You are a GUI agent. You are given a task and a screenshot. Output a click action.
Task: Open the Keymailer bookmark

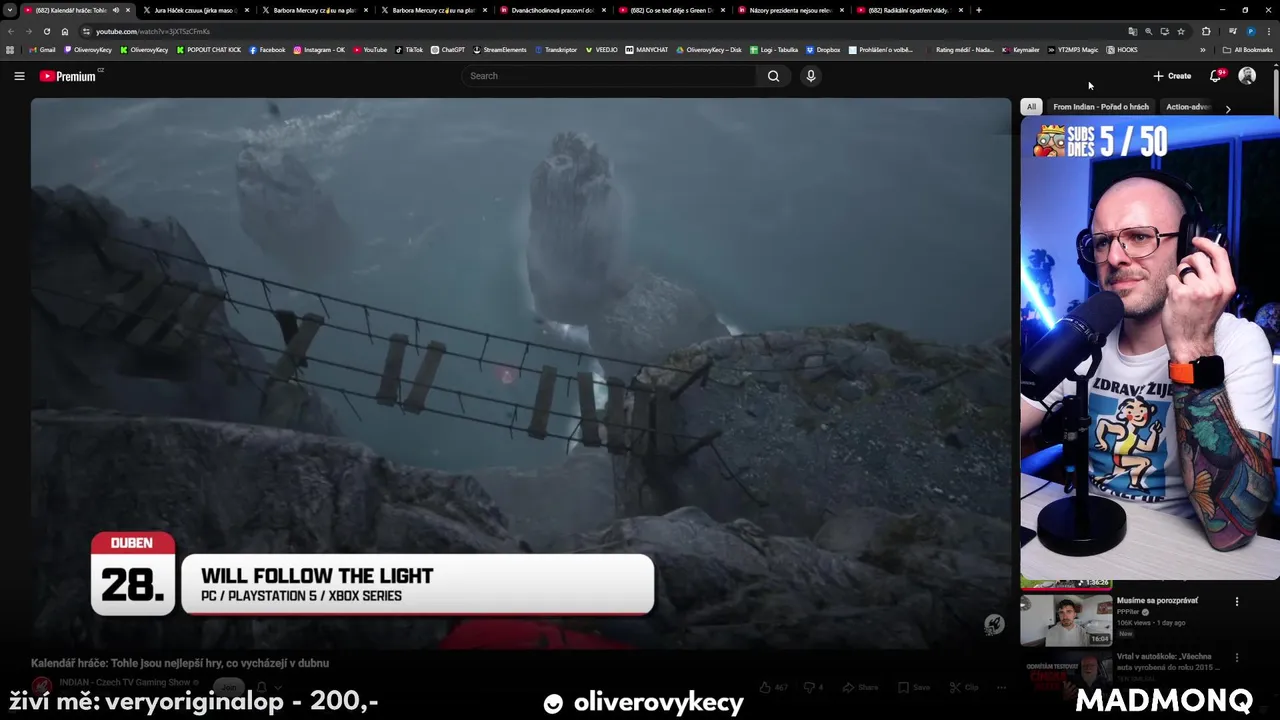[1021, 49]
